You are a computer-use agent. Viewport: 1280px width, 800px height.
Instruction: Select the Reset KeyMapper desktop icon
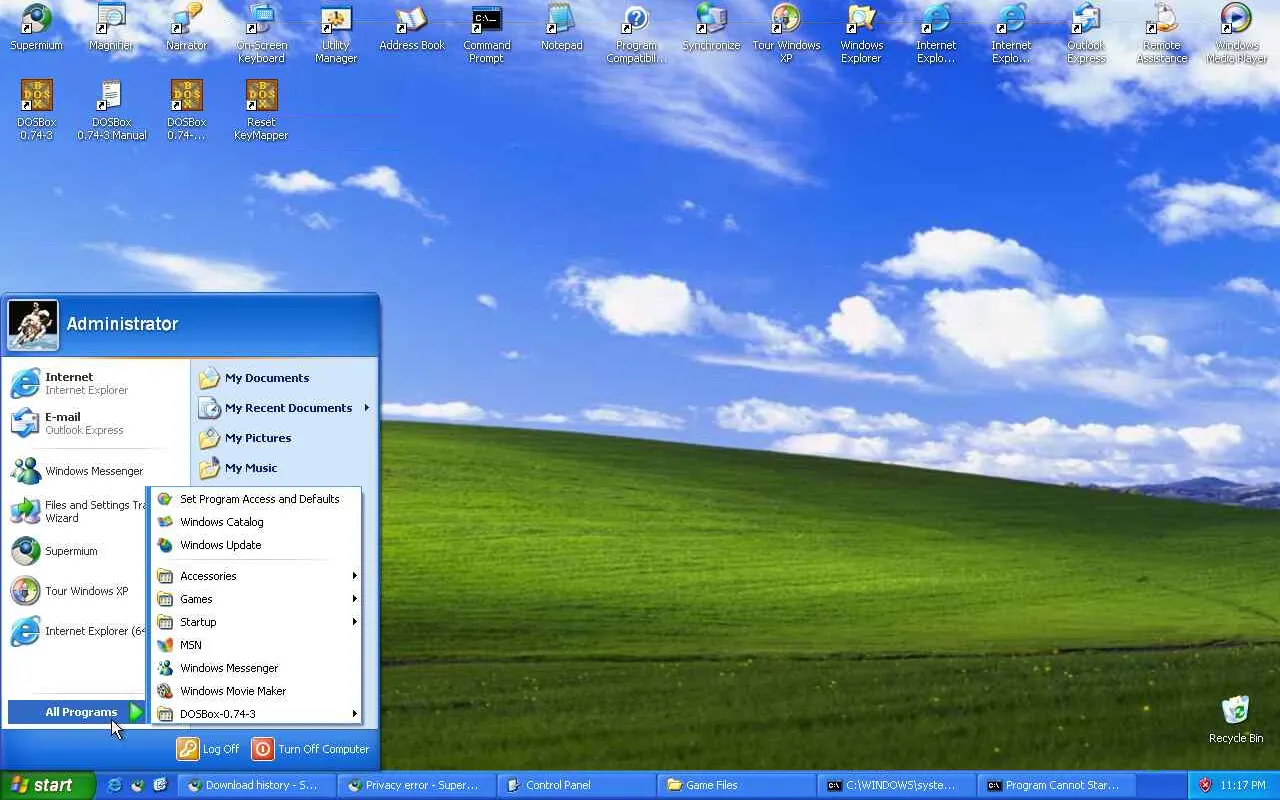click(261, 111)
